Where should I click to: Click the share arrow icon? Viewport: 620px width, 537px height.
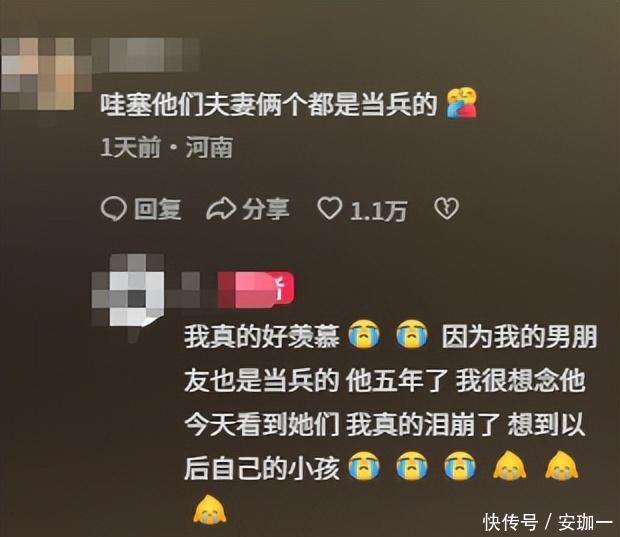click(x=221, y=209)
